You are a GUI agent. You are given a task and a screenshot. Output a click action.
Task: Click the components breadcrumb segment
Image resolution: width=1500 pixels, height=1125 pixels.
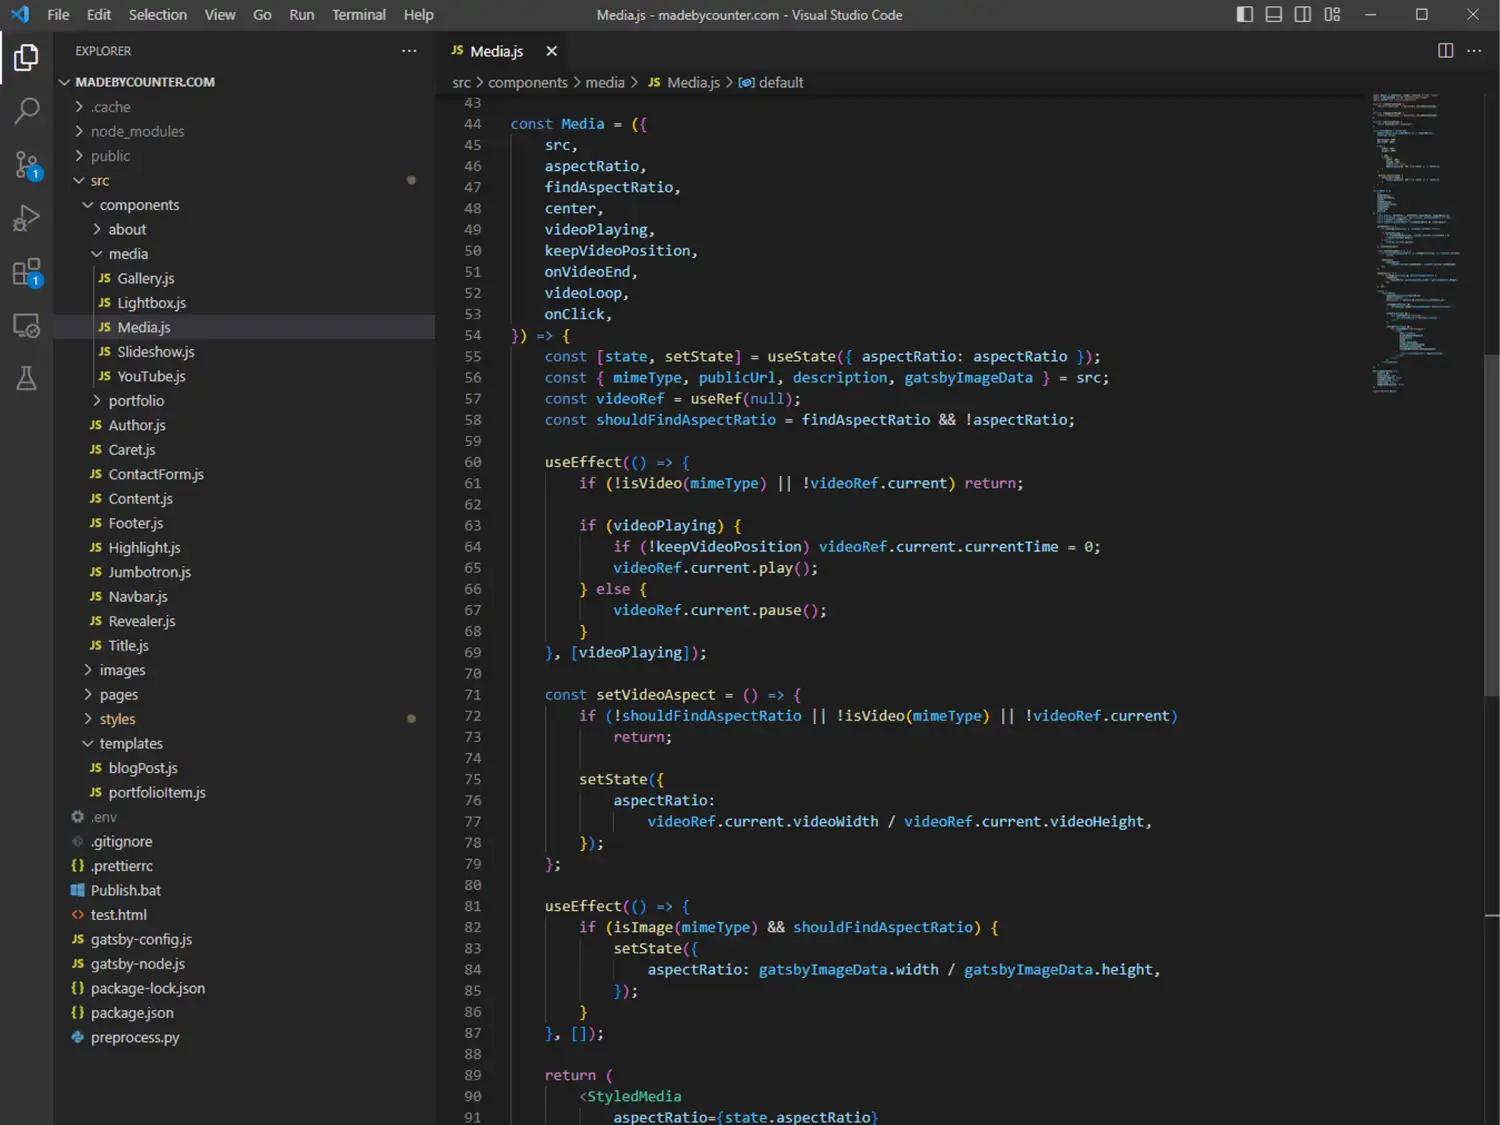(527, 83)
